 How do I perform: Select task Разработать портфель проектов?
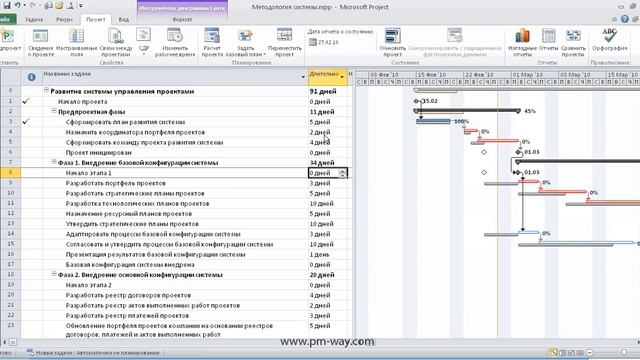116,183
